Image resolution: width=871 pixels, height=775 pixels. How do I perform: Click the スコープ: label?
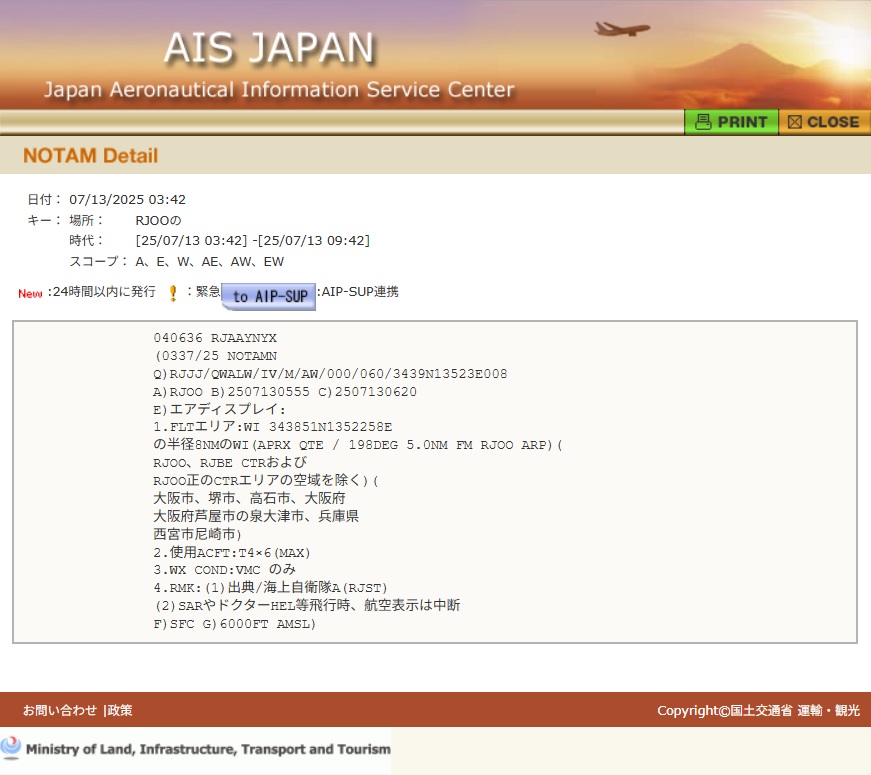(98, 262)
